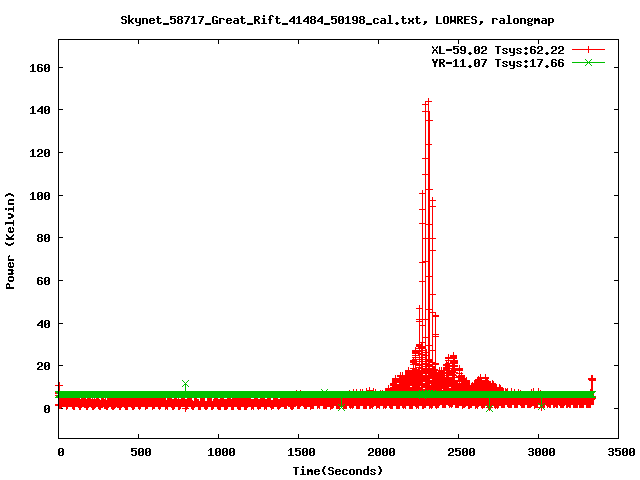Click the green legend line sample
The image size is (640, 480).
588,62
